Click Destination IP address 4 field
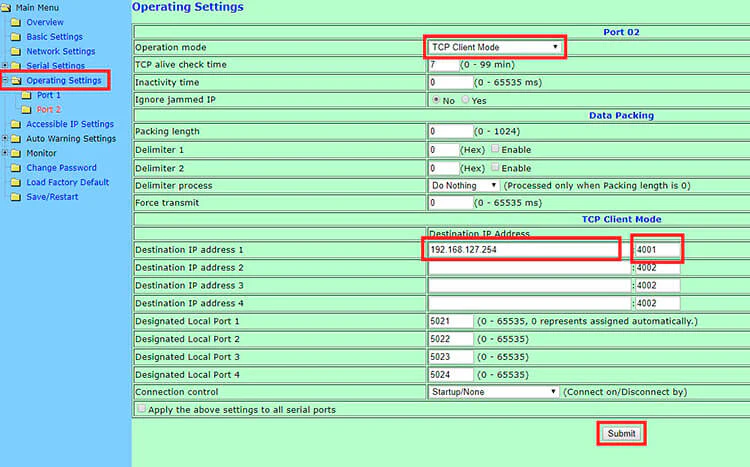The width and height of the screenshot is (750, 467). coord(530,303)
